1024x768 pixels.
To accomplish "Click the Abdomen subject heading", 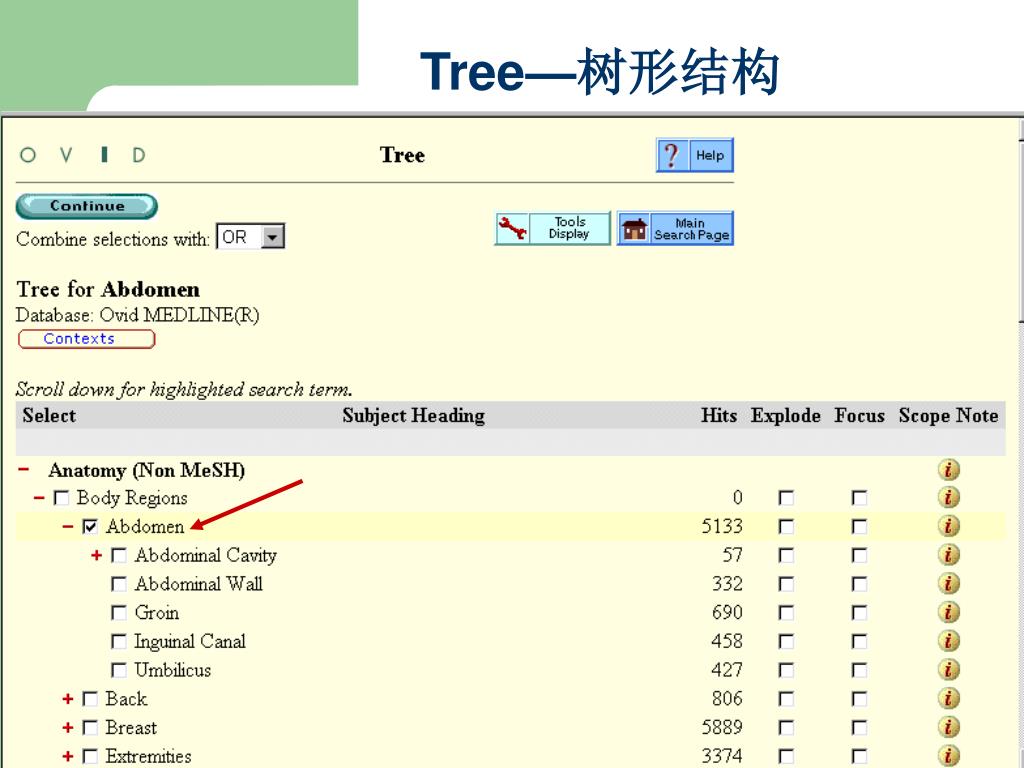I will click(x=145, y=526).
